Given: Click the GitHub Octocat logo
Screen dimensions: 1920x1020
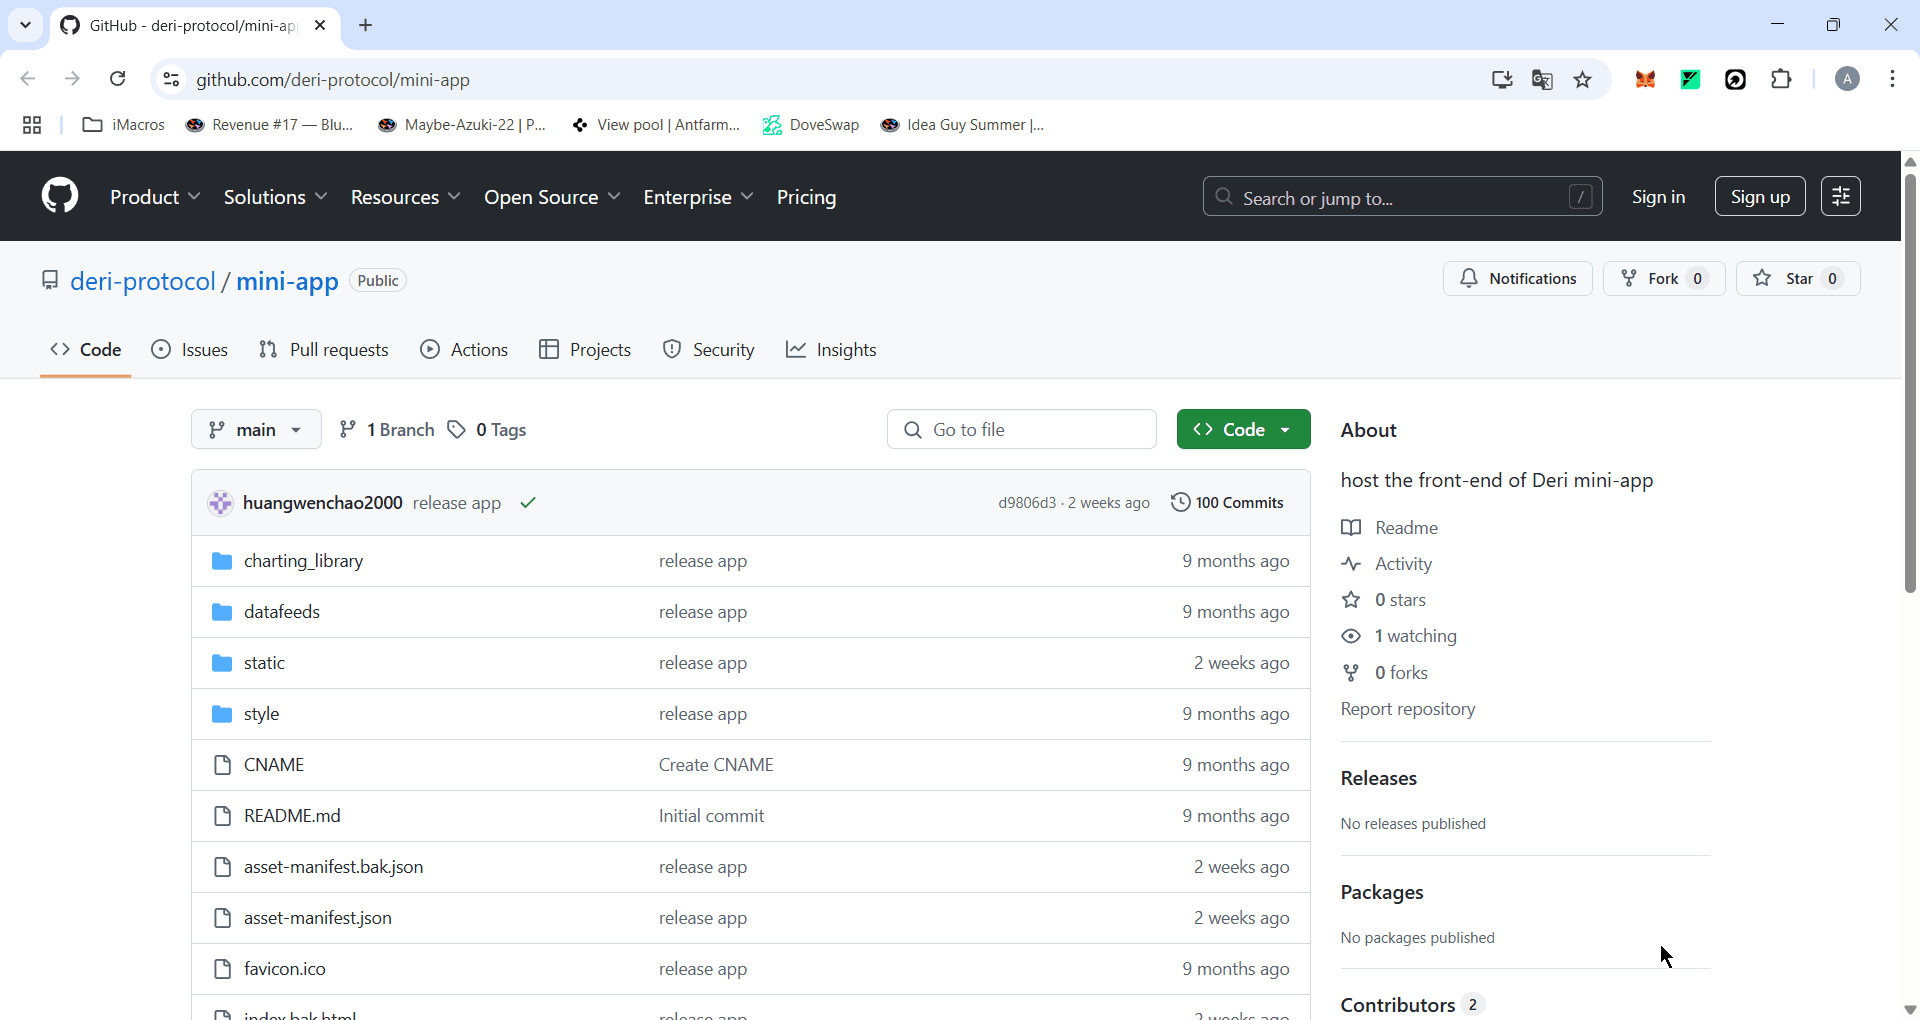Looking at the screenshot, I should coord(60,196).
